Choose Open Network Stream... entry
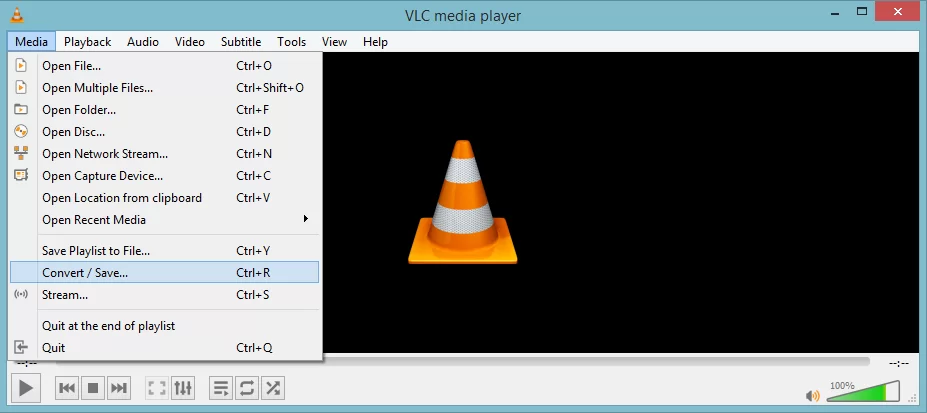Image resolution: width=927 pixels, height=413 pixels. 165,154
